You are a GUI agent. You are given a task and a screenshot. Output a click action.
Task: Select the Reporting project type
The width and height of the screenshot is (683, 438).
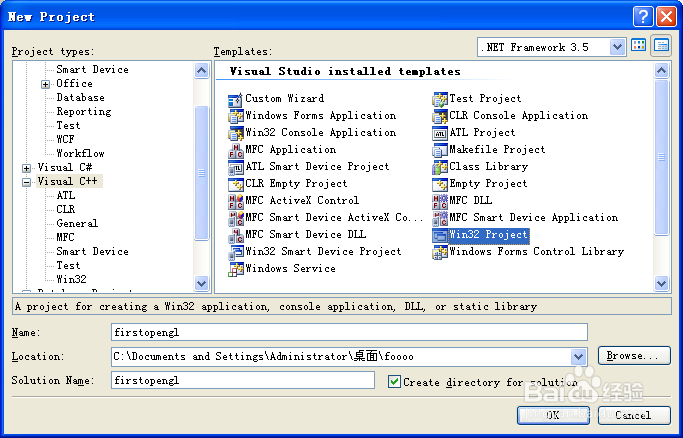pyautogui.click(x=84, y=111)
